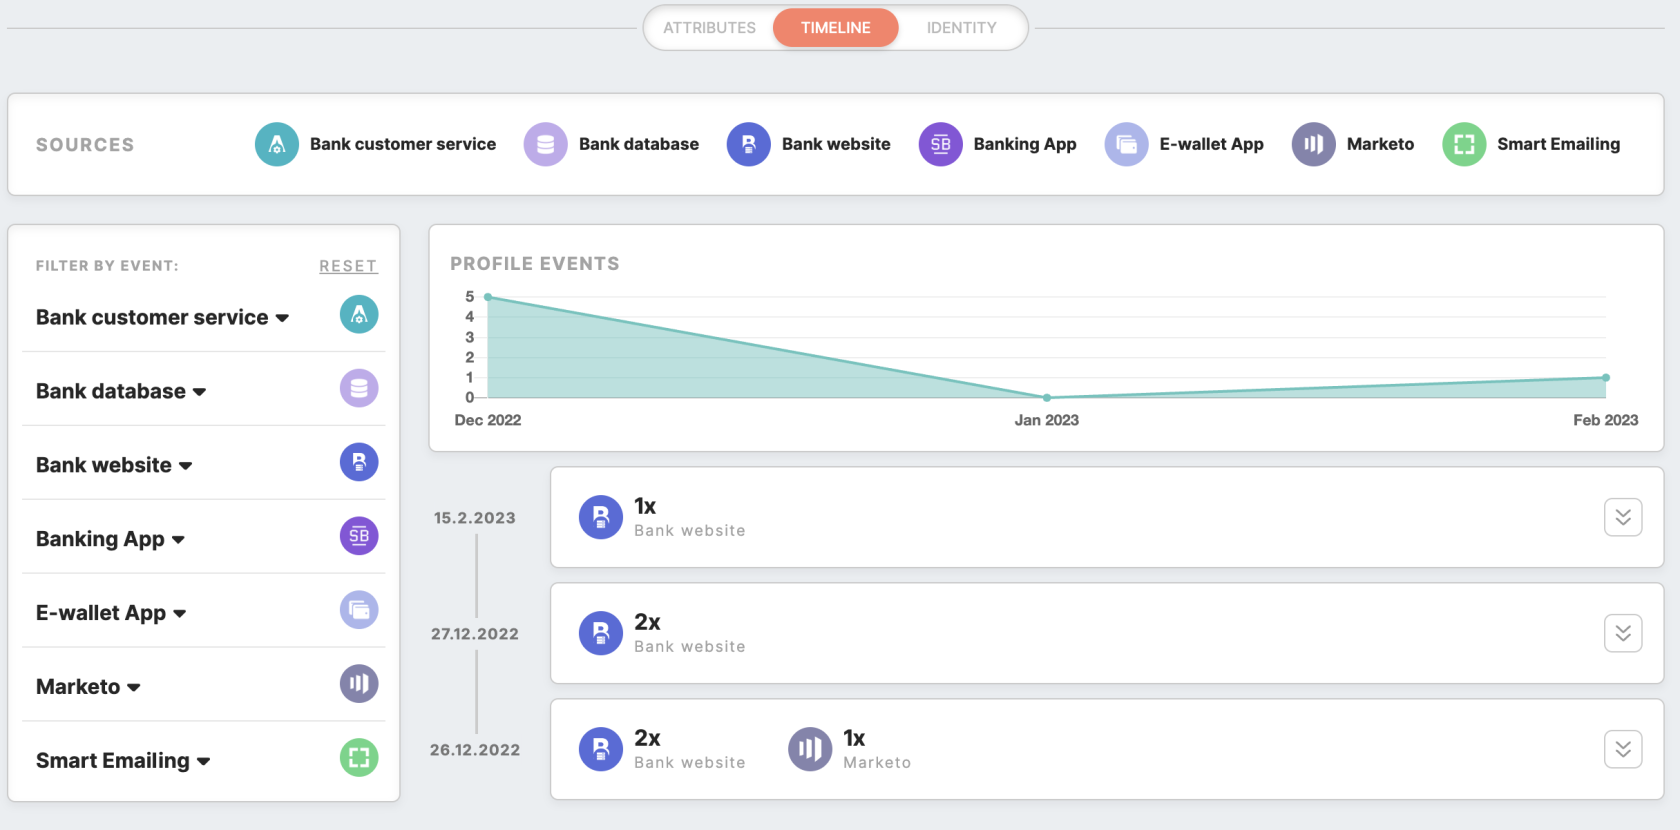1680x830 pixels.
Task: Click the '15.2.2023' date label
Action: [475, 518]
